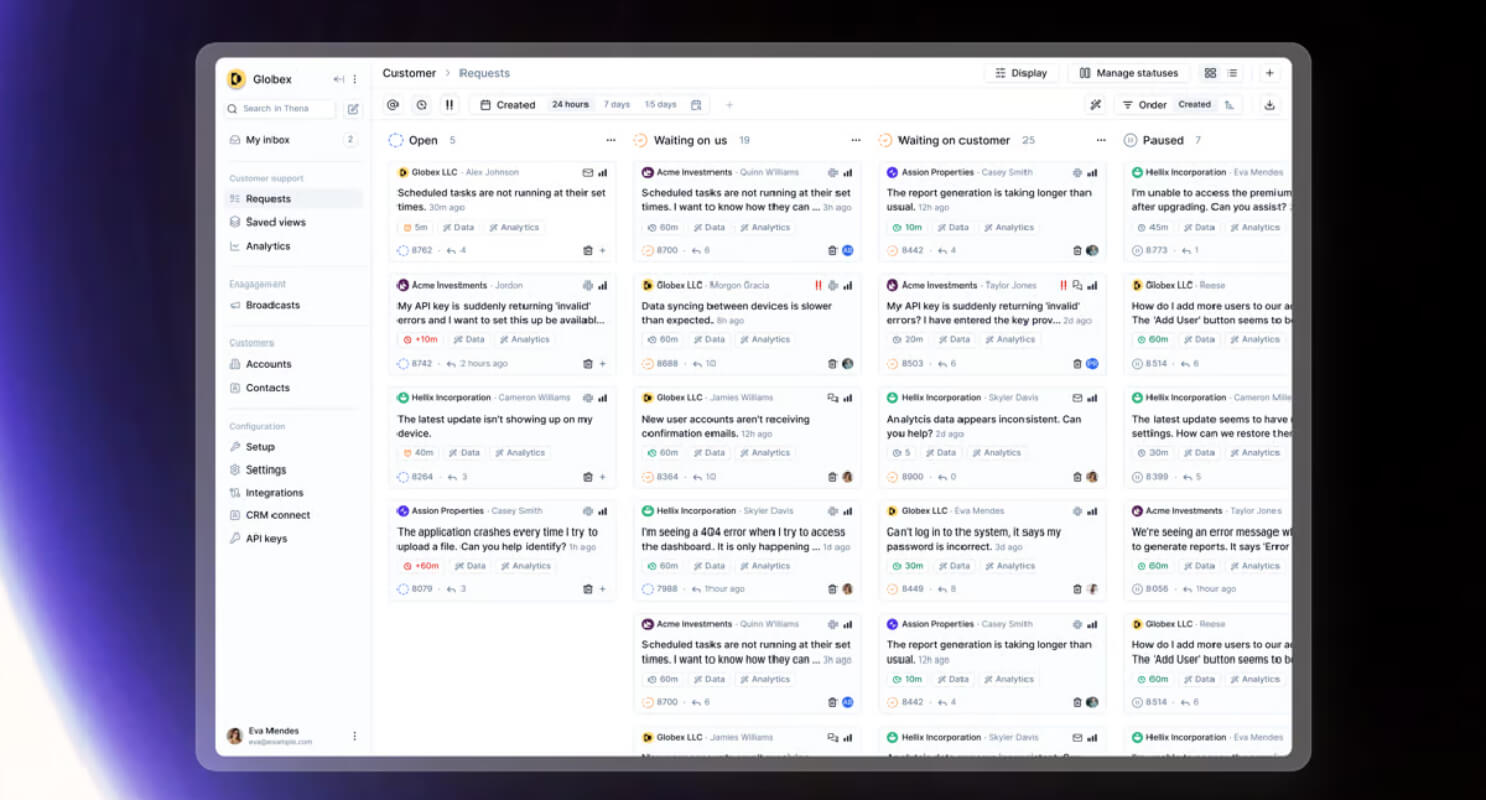Toggle sort direction icon next to Created

[x=1229, y=104]
